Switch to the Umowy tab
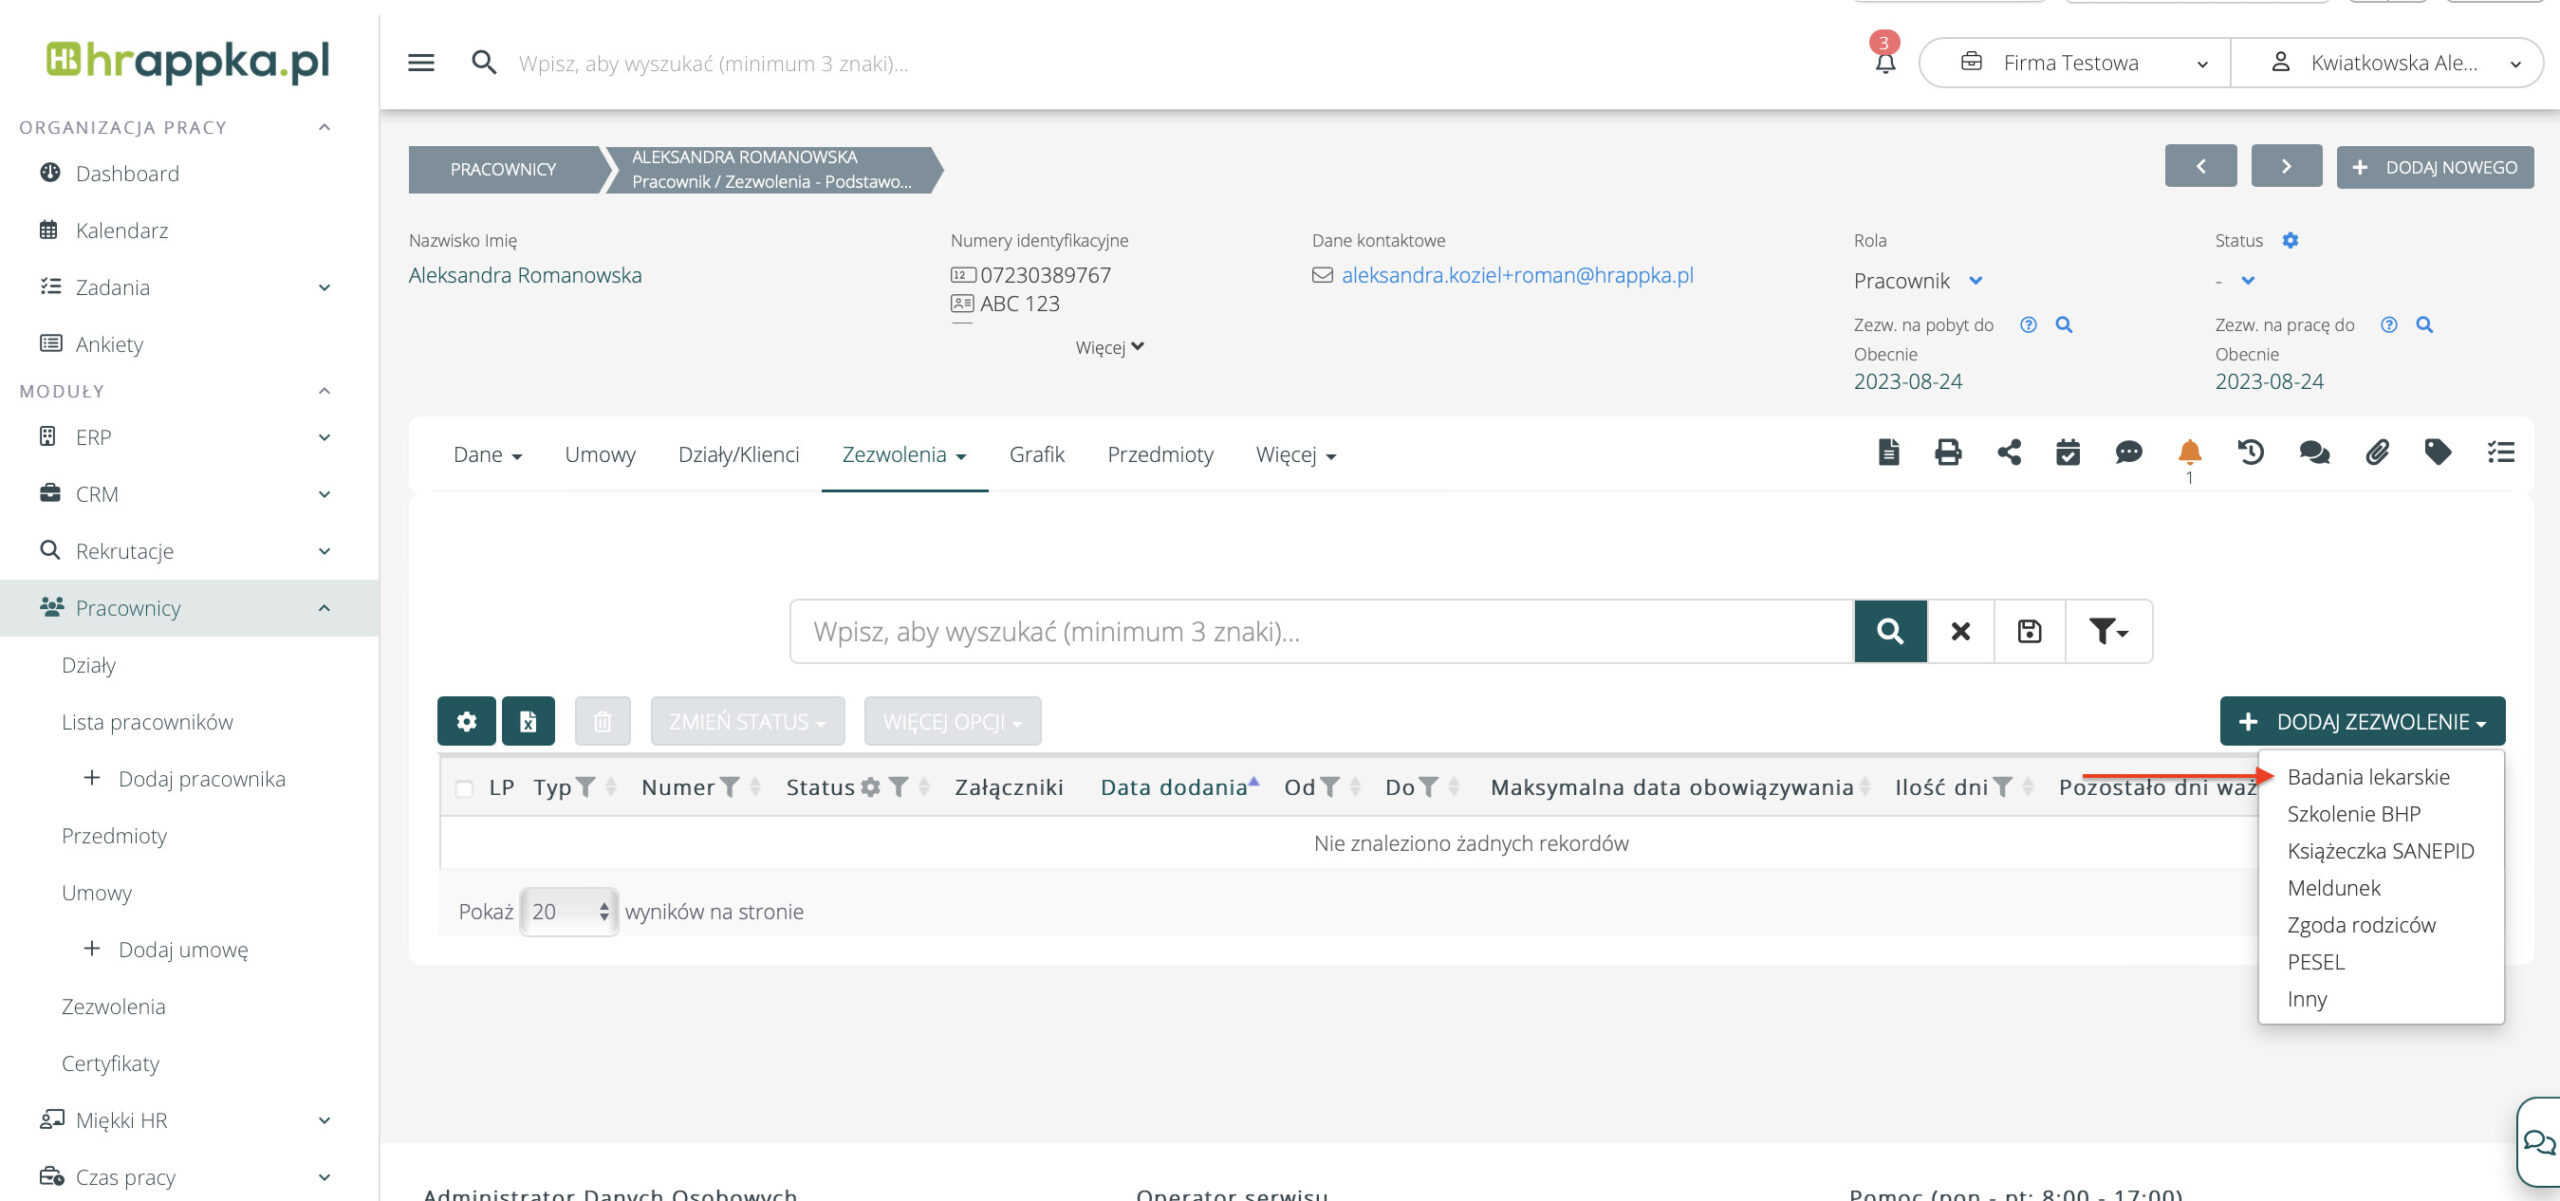This screenshot has width=2560, height=1201. pyautogui.click(x=600, y=455)
